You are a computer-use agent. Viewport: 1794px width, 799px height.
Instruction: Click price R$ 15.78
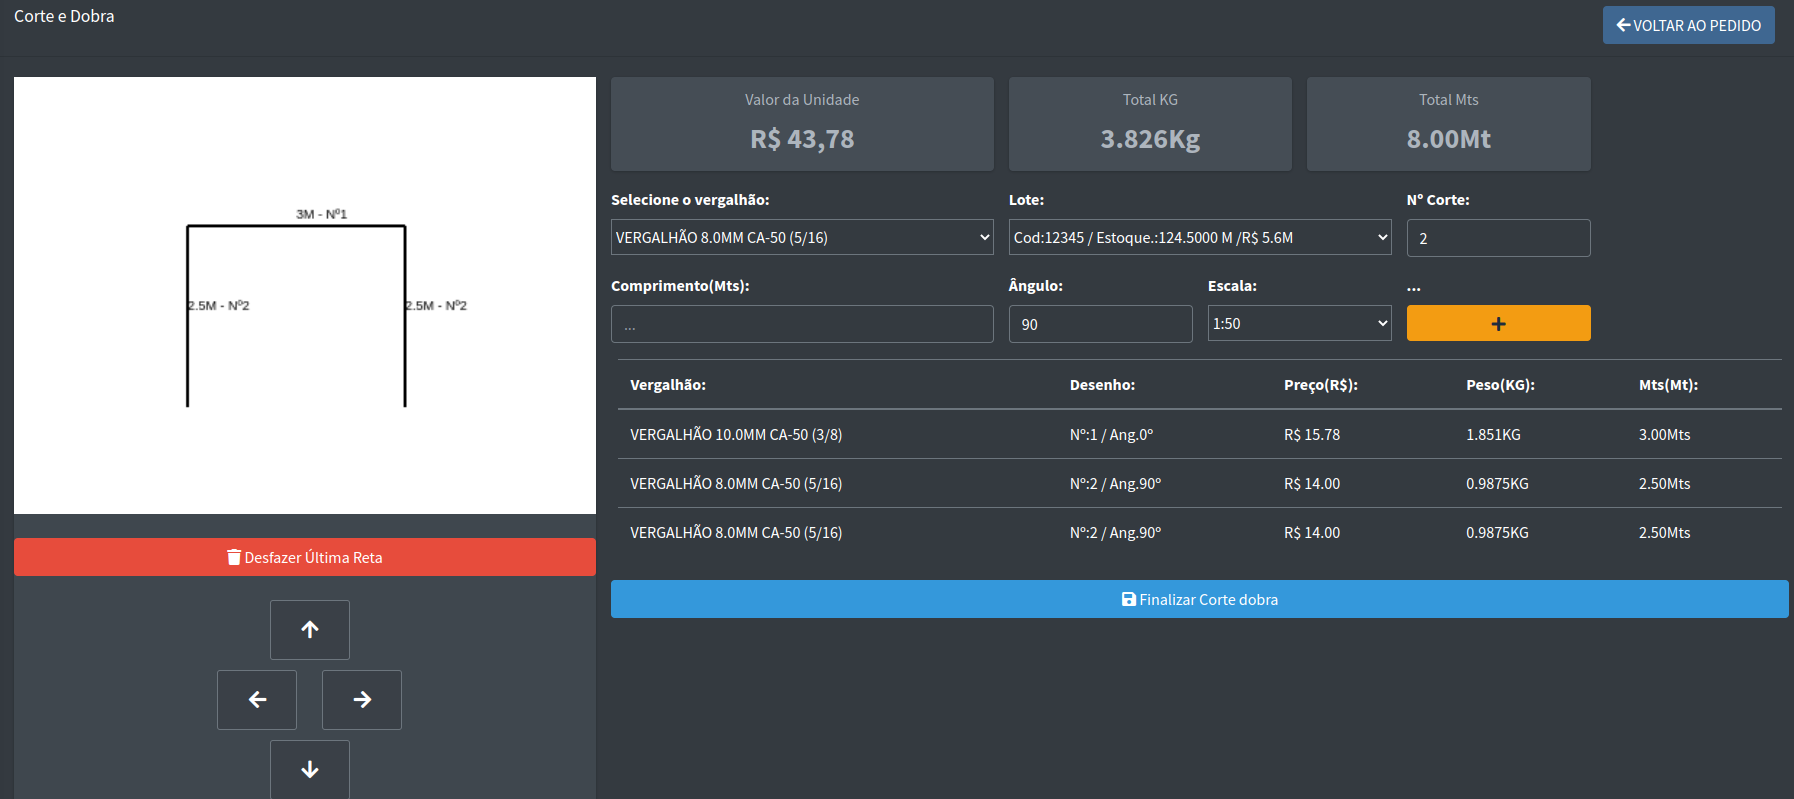click(x=1312, y=434)
